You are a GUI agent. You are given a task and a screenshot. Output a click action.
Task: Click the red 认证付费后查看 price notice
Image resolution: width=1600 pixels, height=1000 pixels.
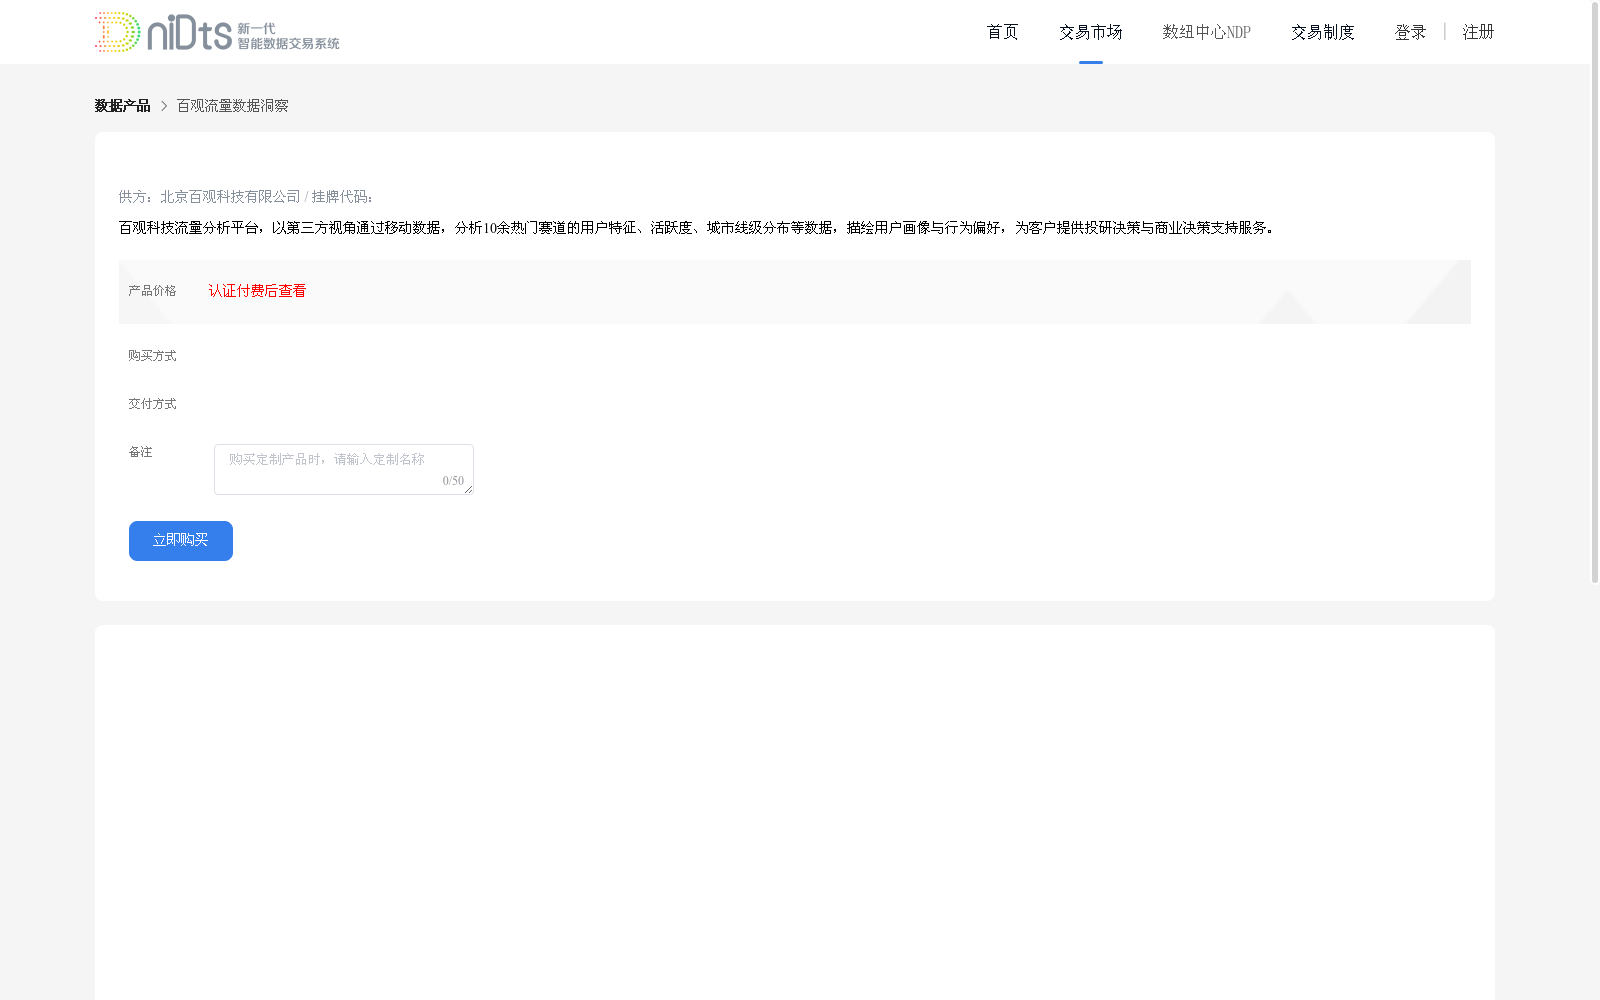click(x=257, y=291)
